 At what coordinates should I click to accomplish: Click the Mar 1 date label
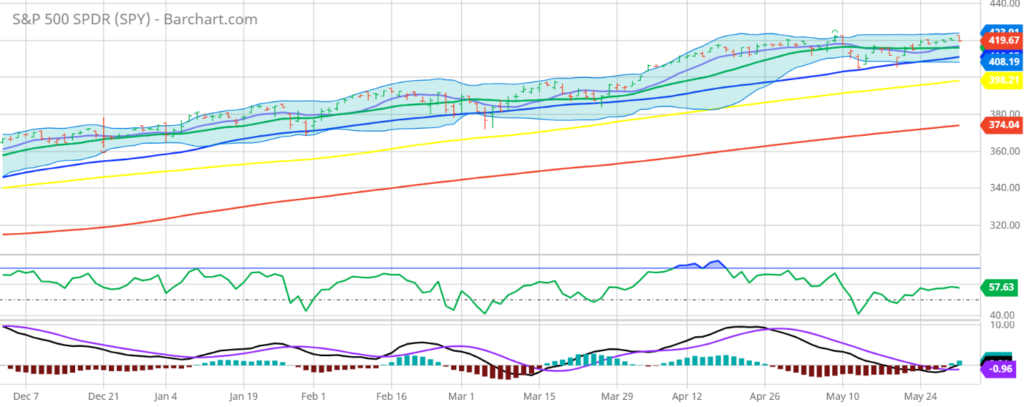click(x=462, y=396)
